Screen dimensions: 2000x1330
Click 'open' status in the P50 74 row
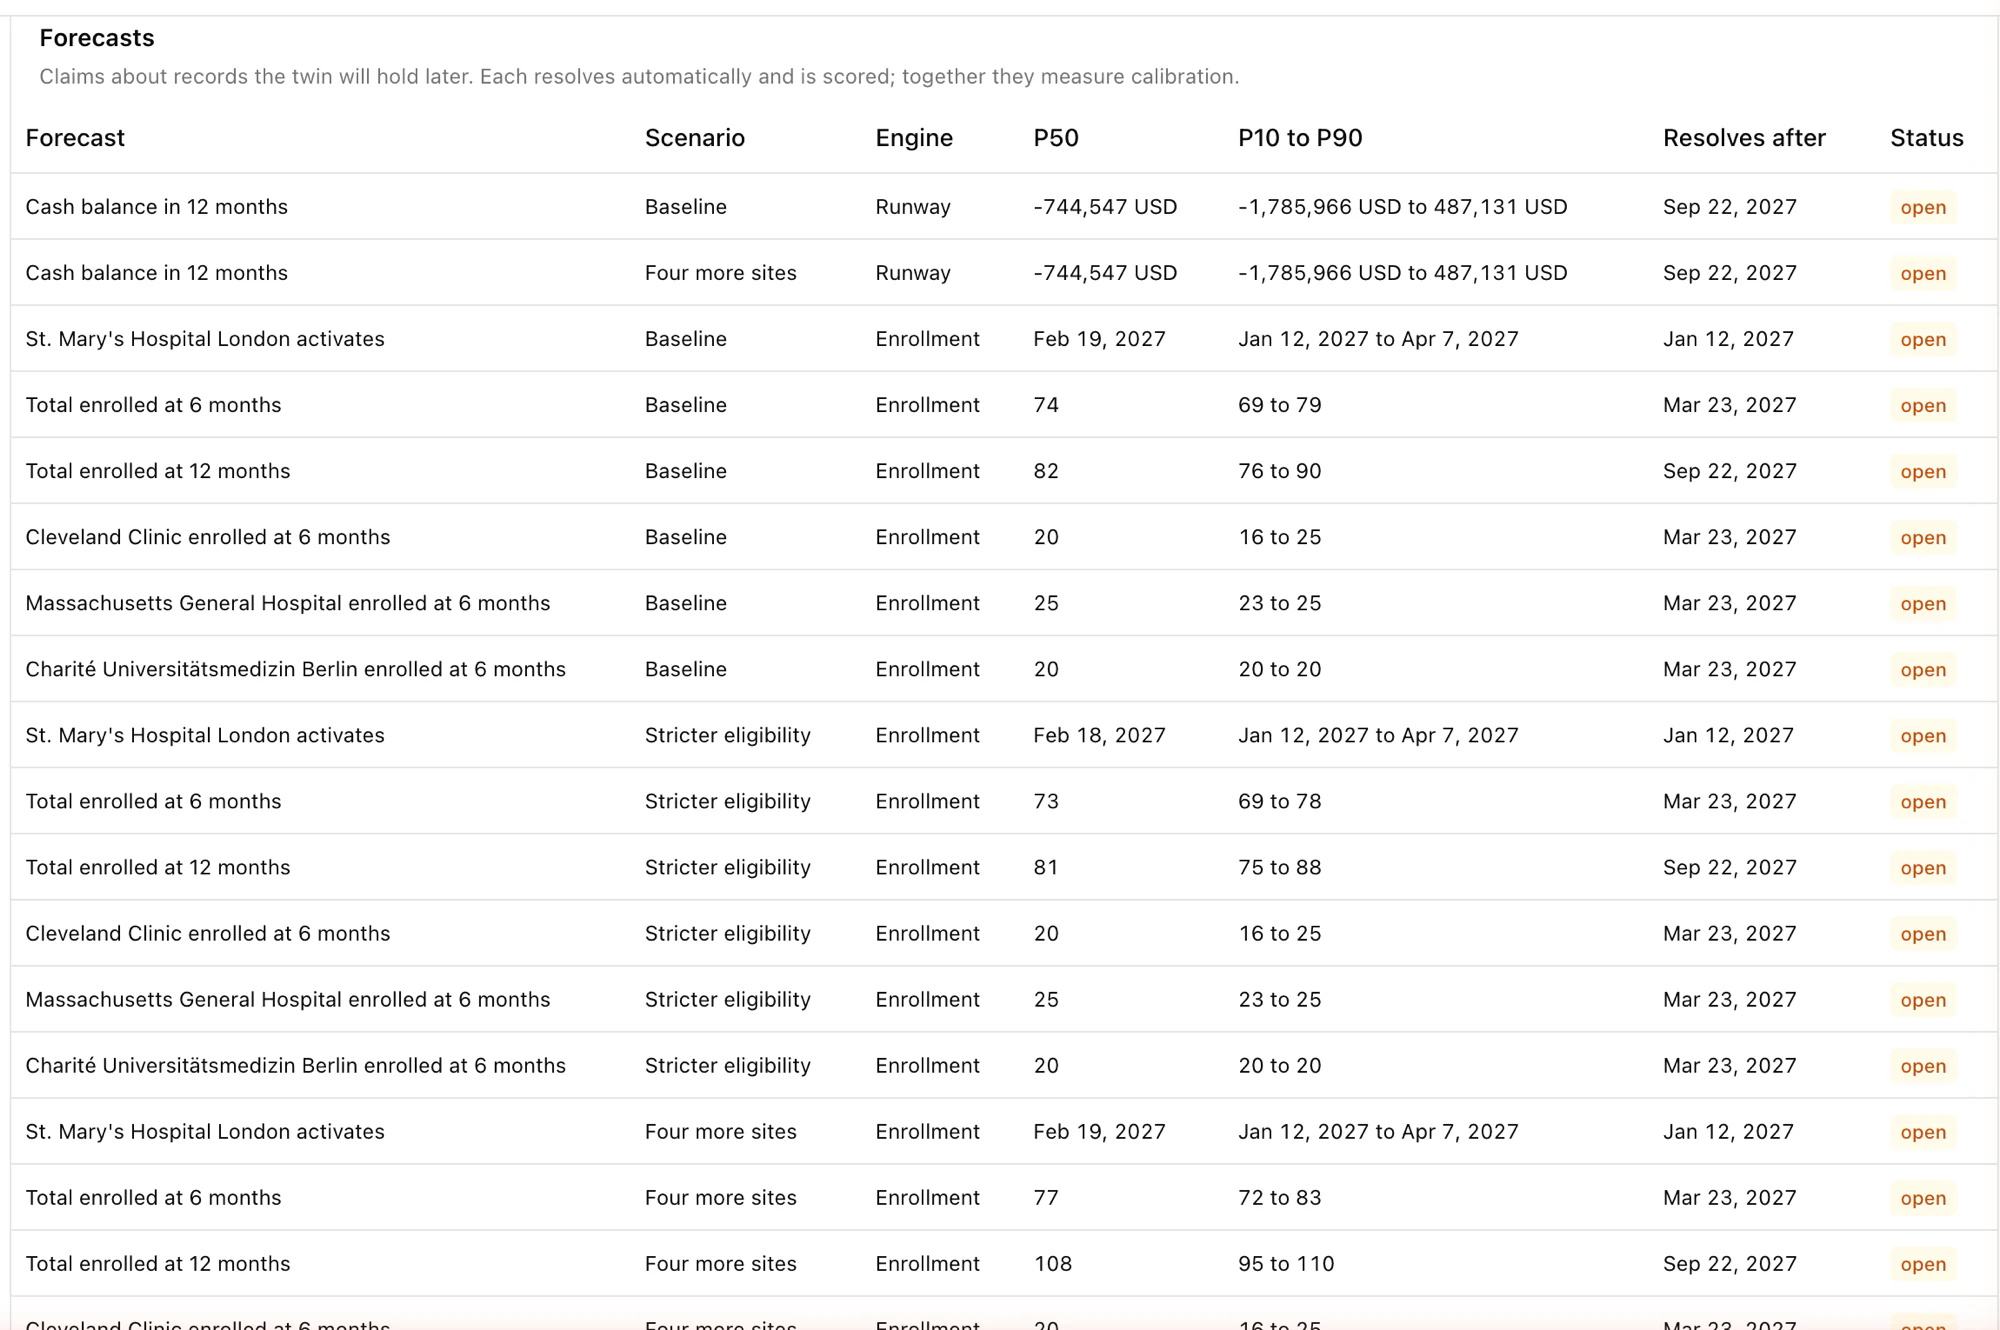pyautogui.click(x=1923, y=405)
